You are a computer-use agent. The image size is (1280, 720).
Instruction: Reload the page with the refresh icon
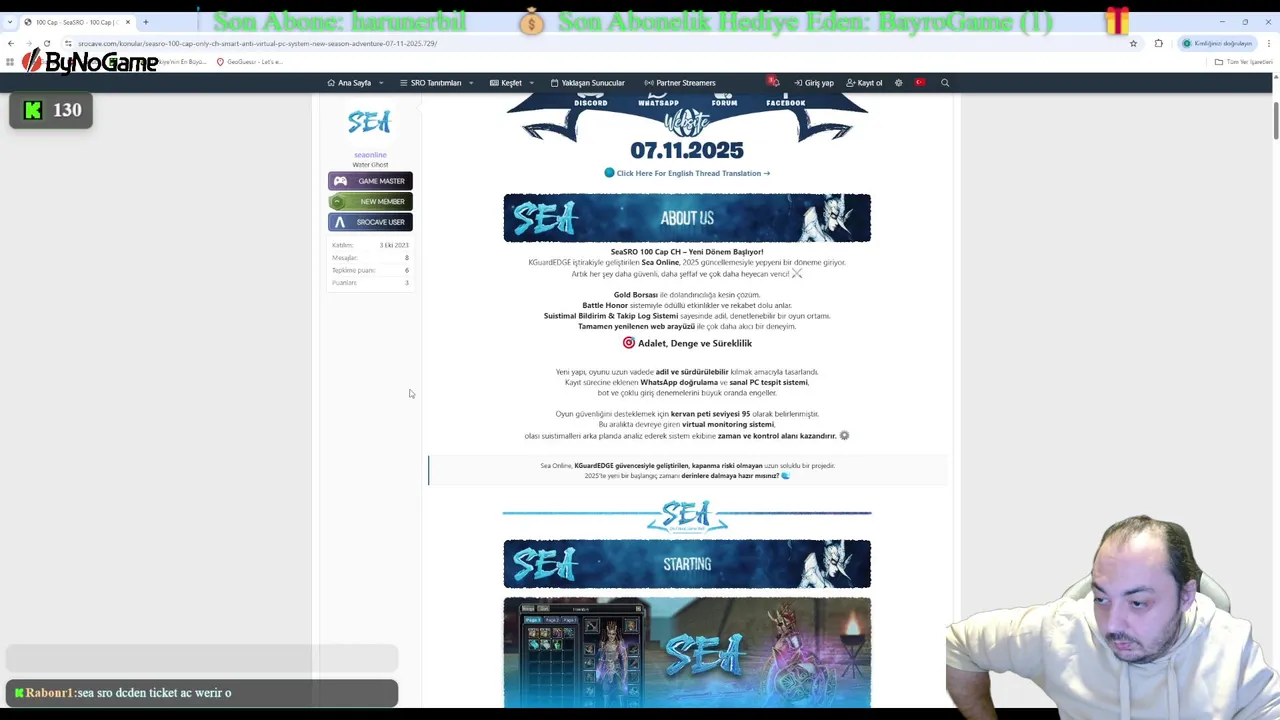pyautogui.click(x=47, y=43)
